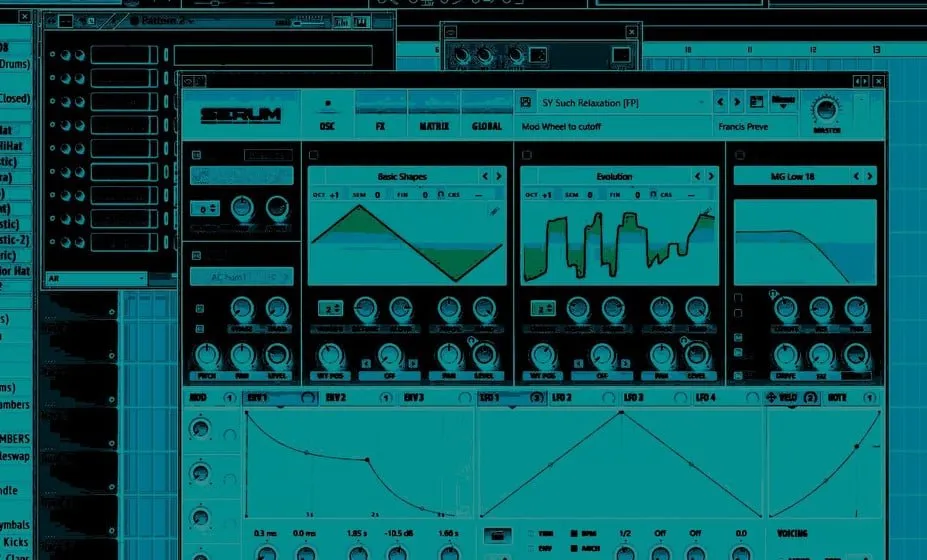927x560 pixels.
Task: Click the sub oscillator octave stepper
Action: coord(205,209)
